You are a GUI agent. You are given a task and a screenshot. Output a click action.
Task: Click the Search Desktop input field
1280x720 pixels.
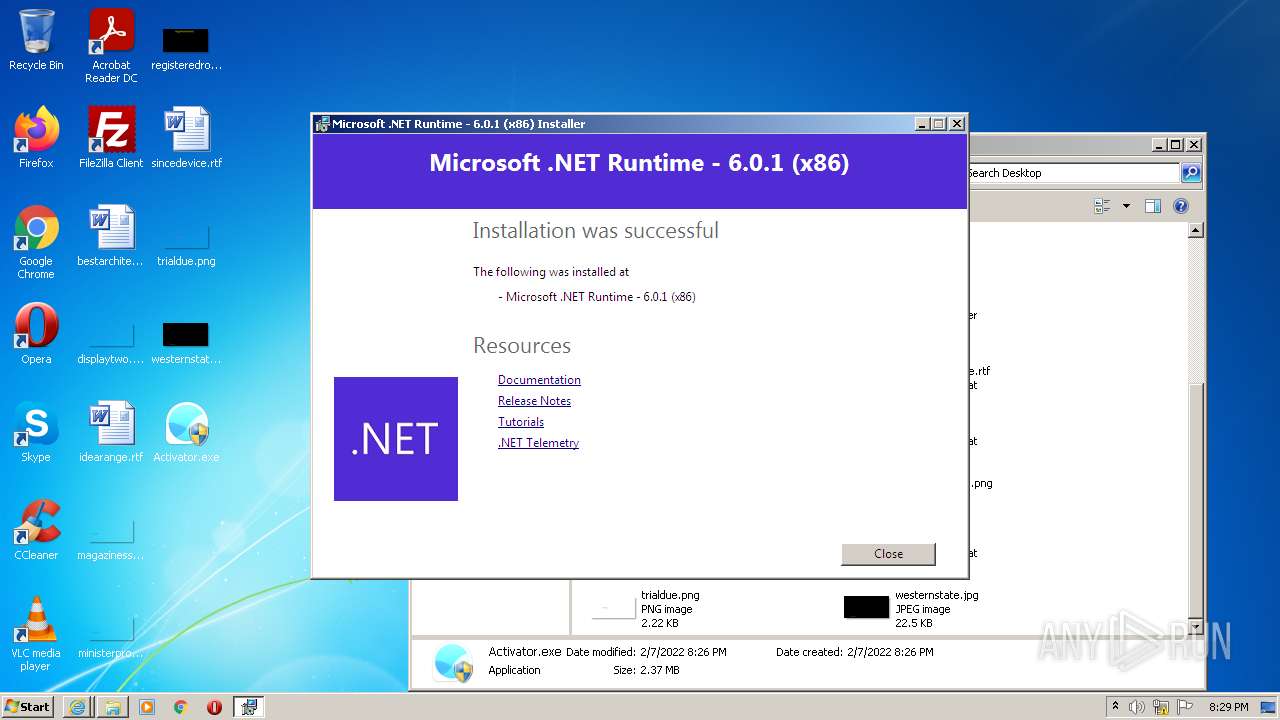[x=1072, y=173]
